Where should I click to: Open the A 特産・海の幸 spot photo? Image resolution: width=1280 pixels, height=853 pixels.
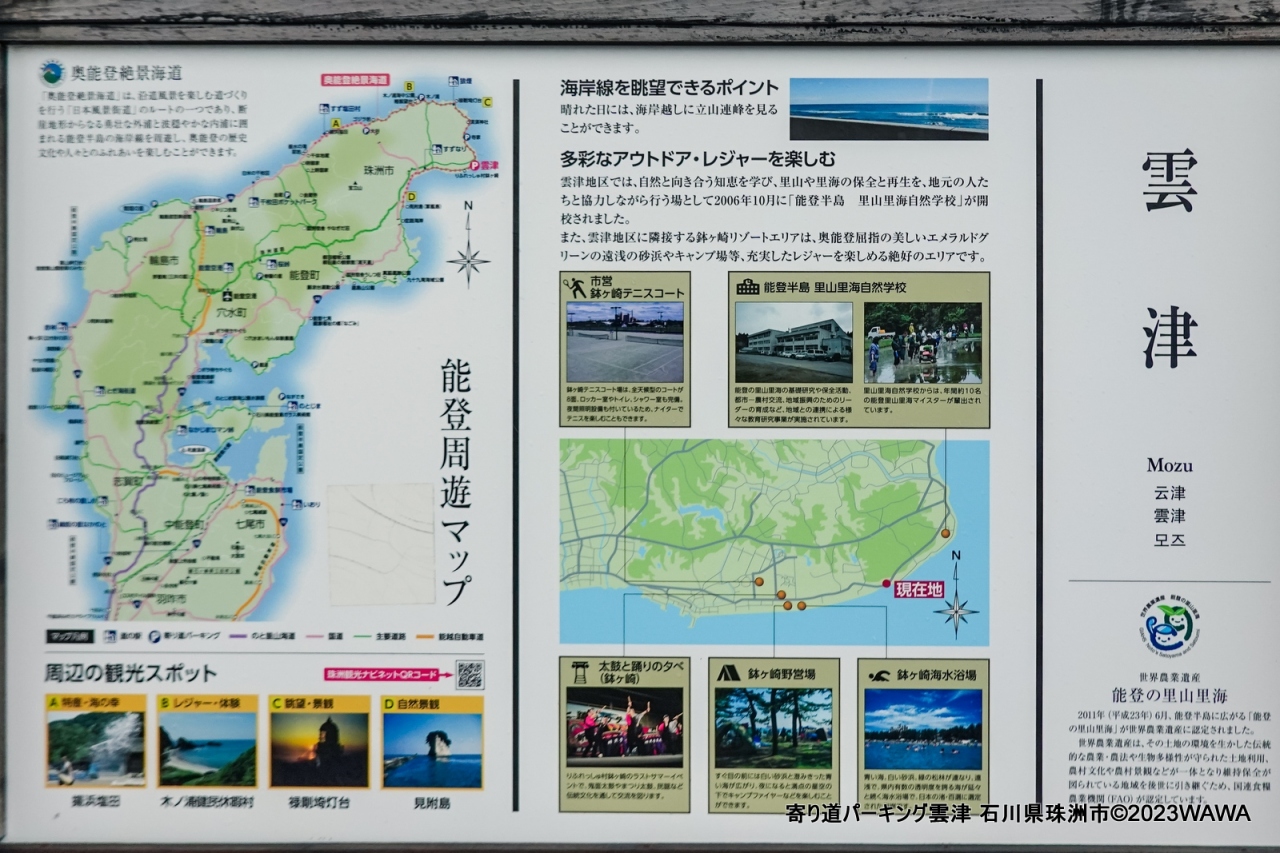(x=95, y=748)
